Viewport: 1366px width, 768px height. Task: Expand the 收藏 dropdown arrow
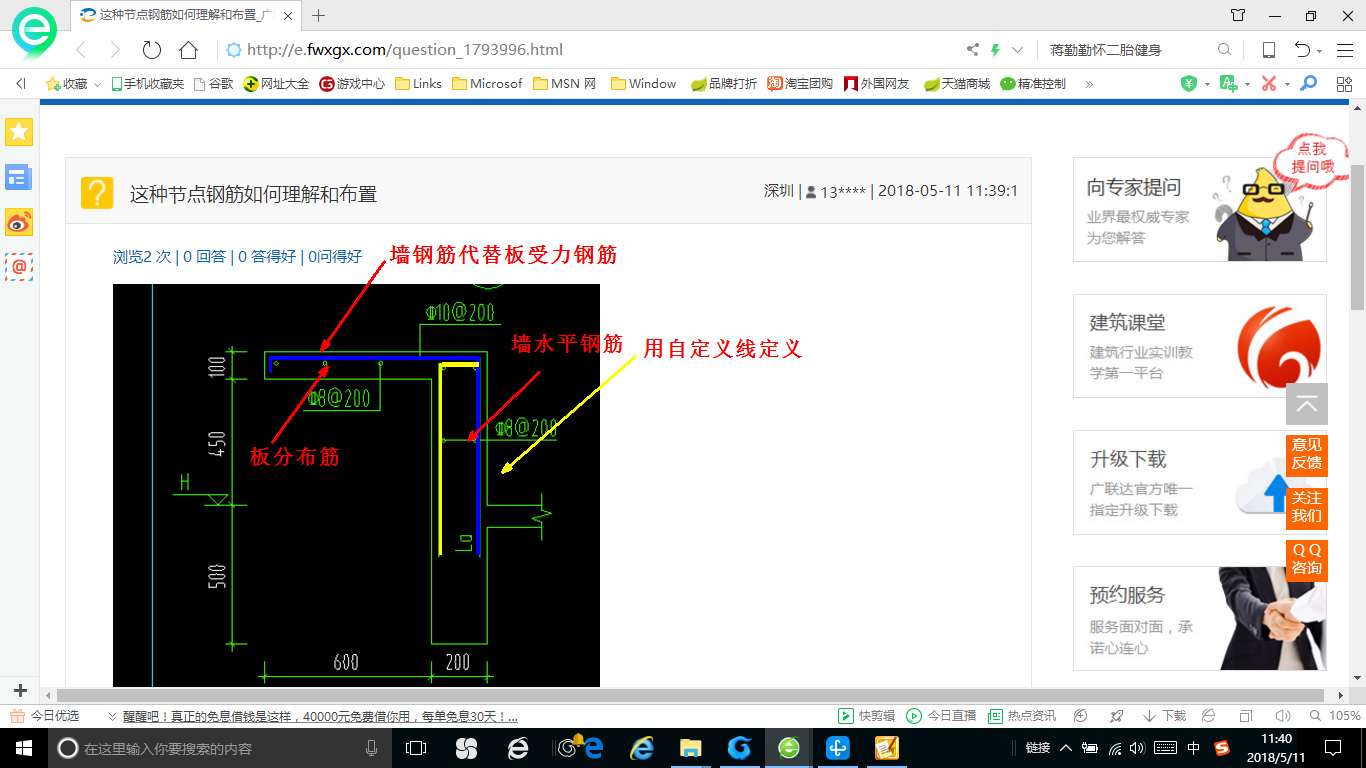(97, 85)
